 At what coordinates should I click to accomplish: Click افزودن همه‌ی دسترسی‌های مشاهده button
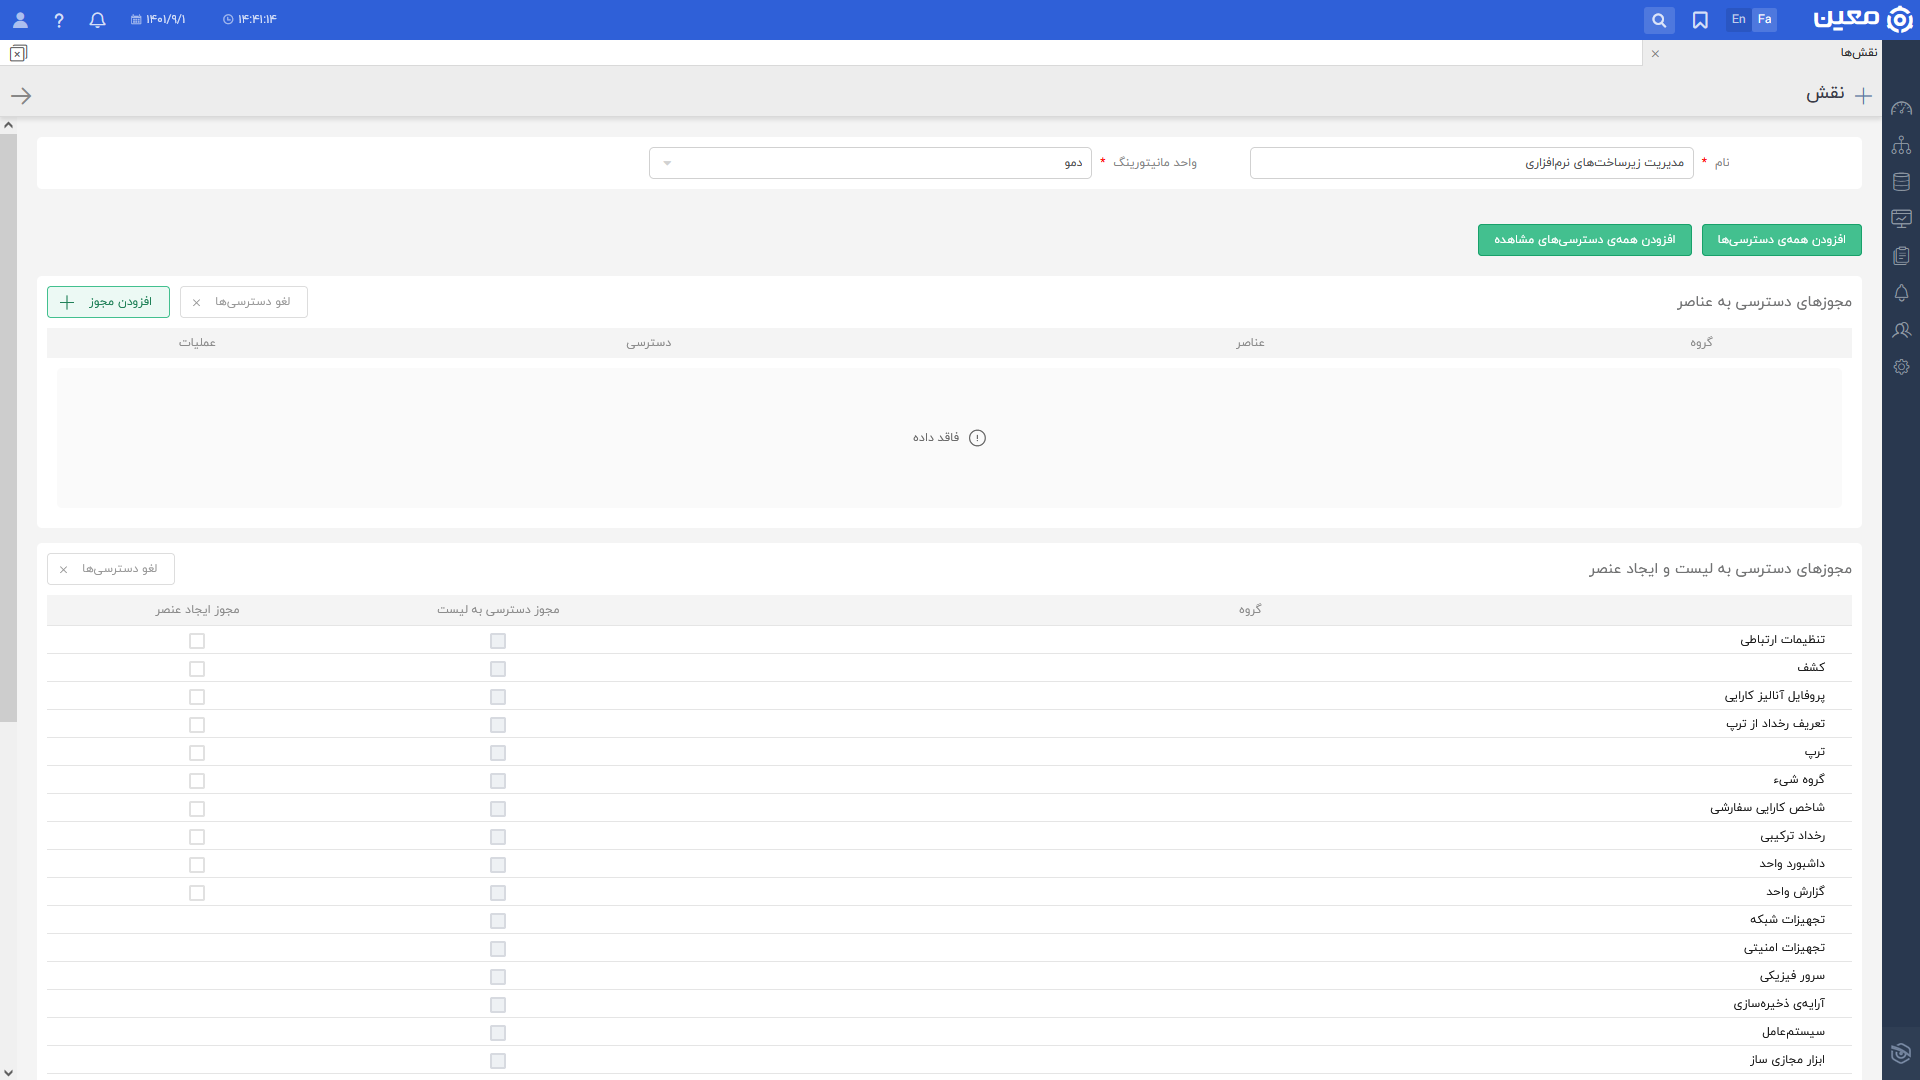(1584, 240)
